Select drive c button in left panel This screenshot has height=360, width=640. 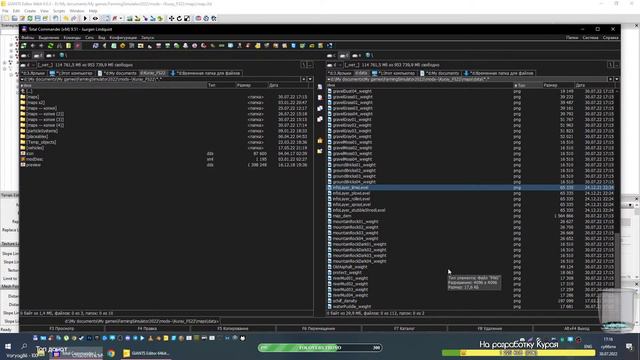[26, 56]
